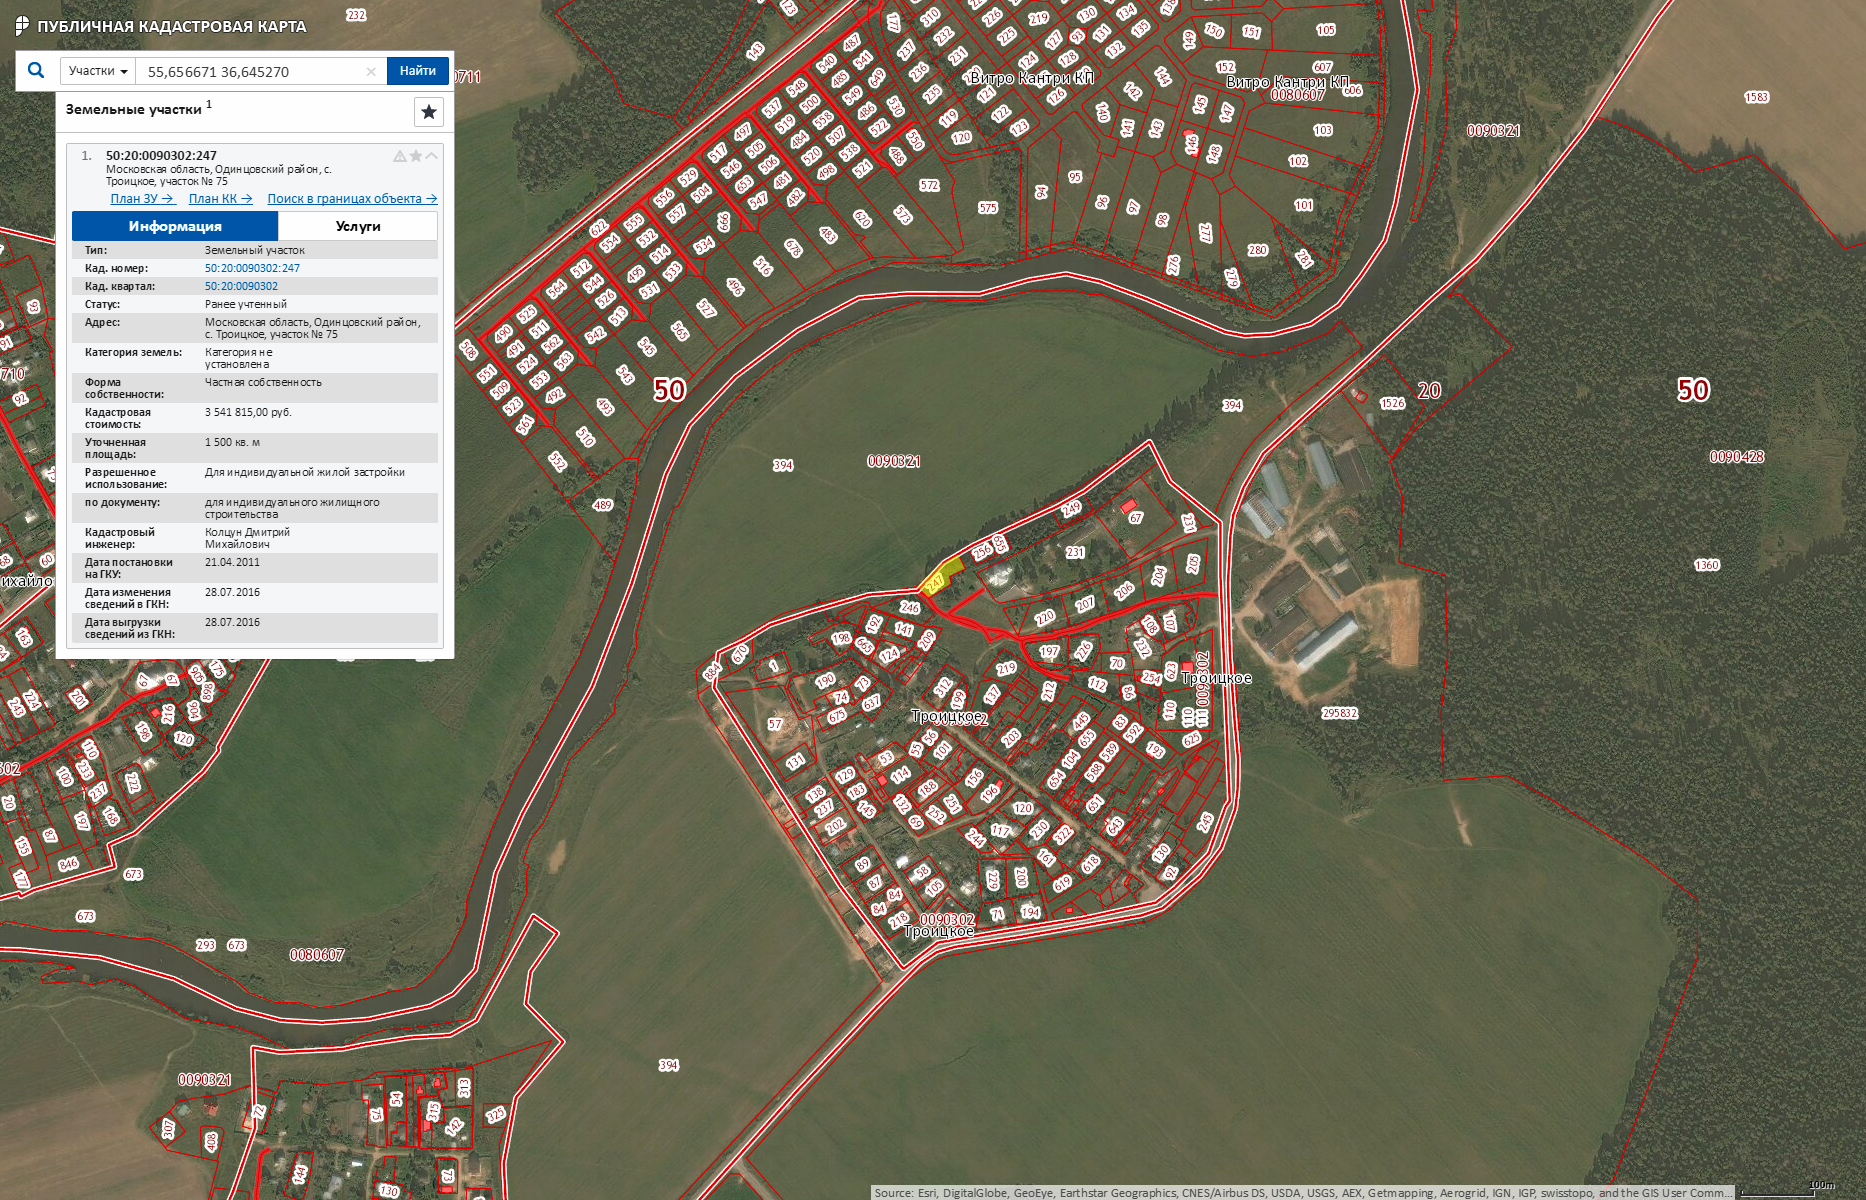
Task: Click map parcel label 249
Action: click(1071, 508)
